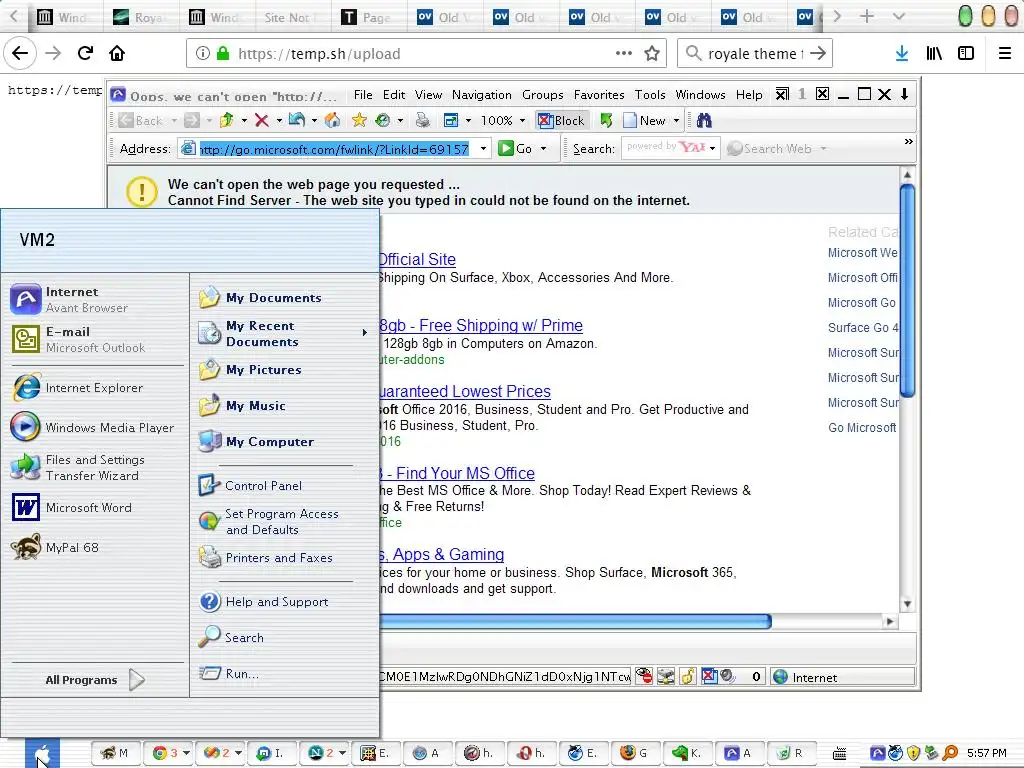Open the Avant Windows menu
This screenshot has width=1024, height=768.
pyautogui.click(x=700, y=95)
